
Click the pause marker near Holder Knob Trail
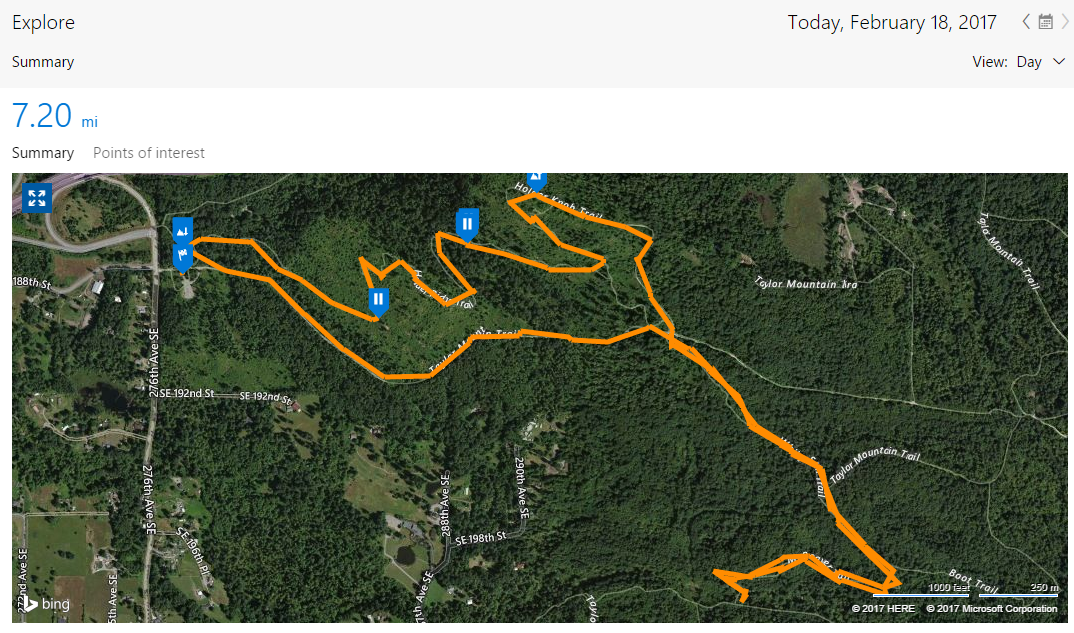(x=466, y=223)
